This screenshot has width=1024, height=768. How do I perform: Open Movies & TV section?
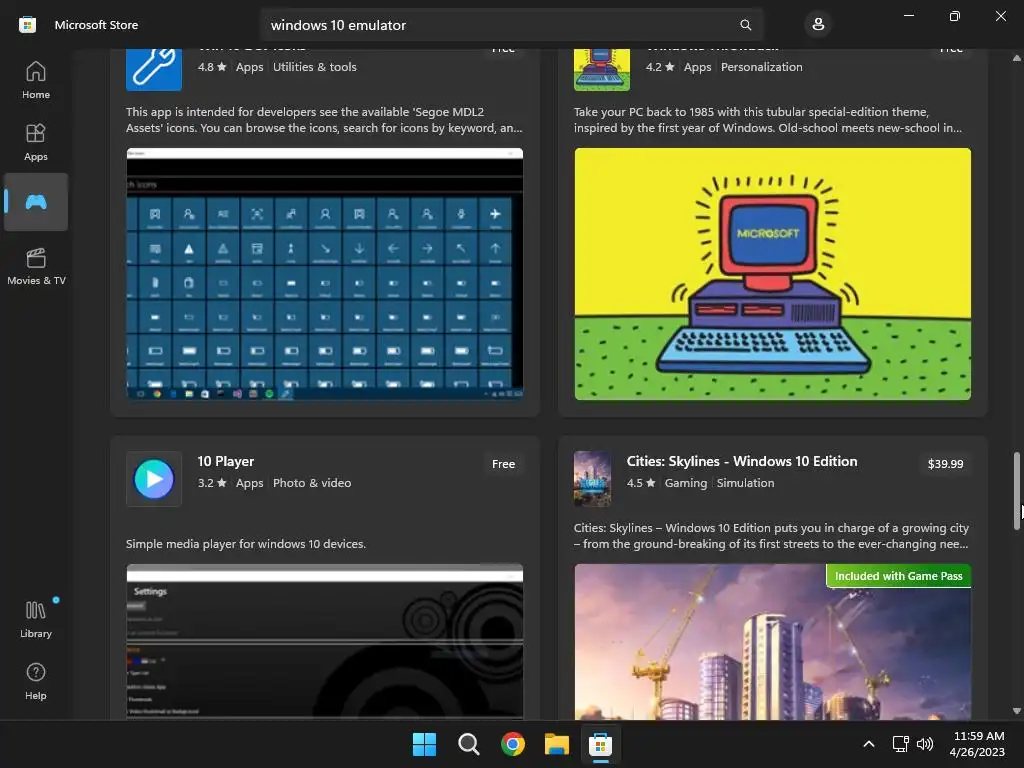[x=36, y=266]
